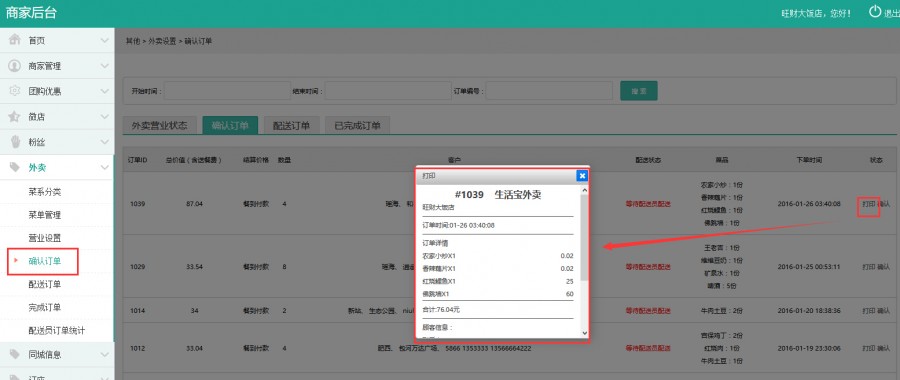Screen dimensions: 900x380
Task: Click the 退出 logout link
Action: click(x=892, y=13)
